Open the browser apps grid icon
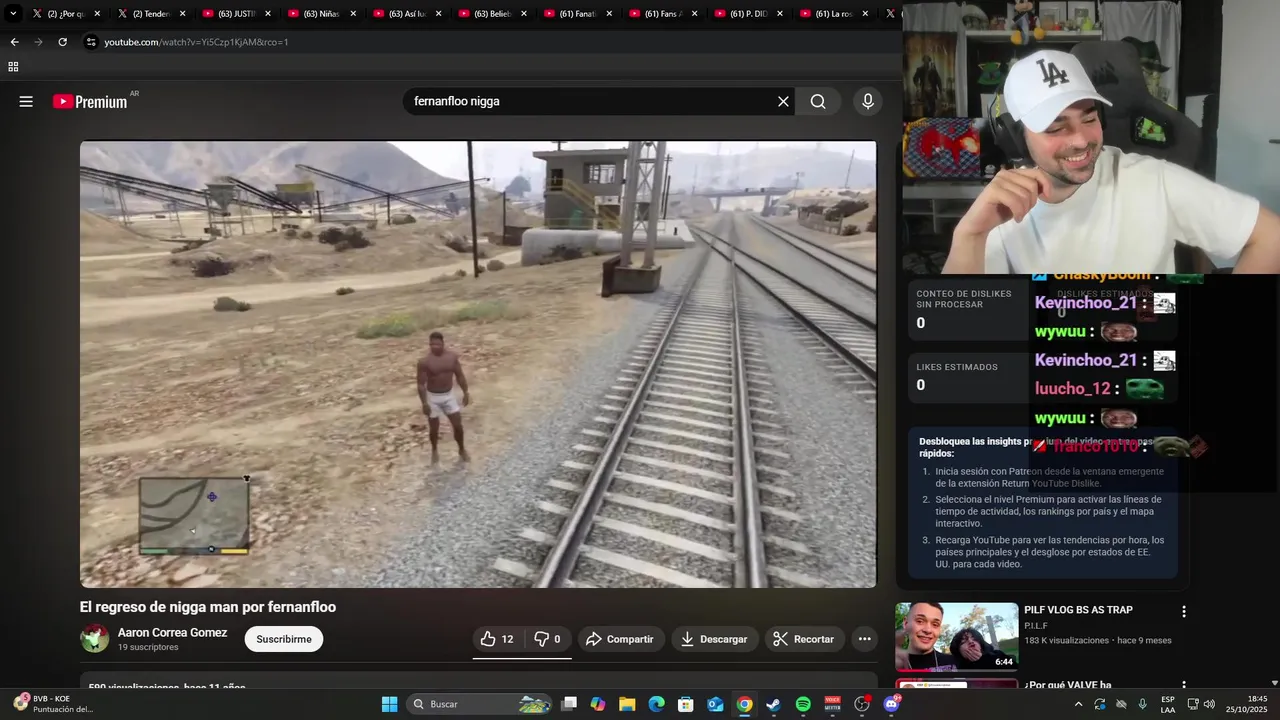1280x720 pixels. click(x=13, y=67)
